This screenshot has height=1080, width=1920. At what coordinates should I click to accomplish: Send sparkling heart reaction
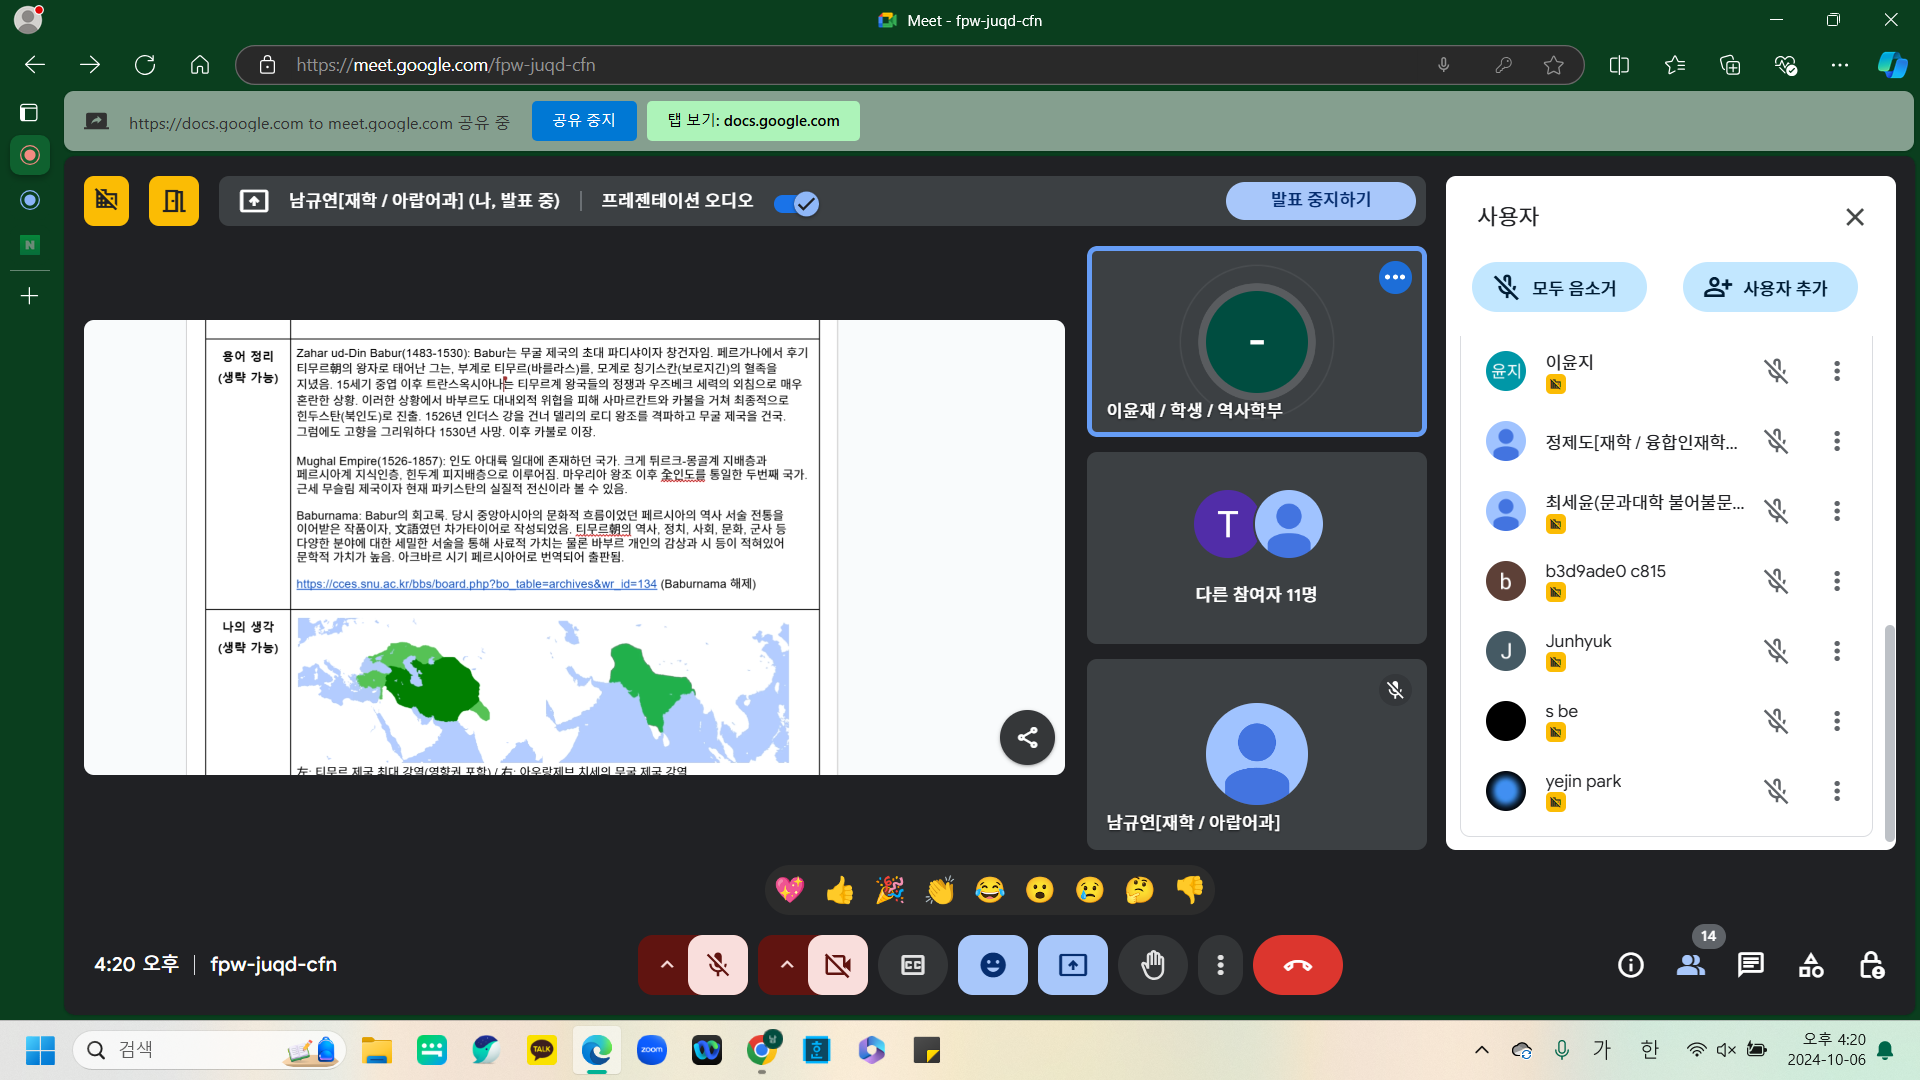click(x=790, y=890)
